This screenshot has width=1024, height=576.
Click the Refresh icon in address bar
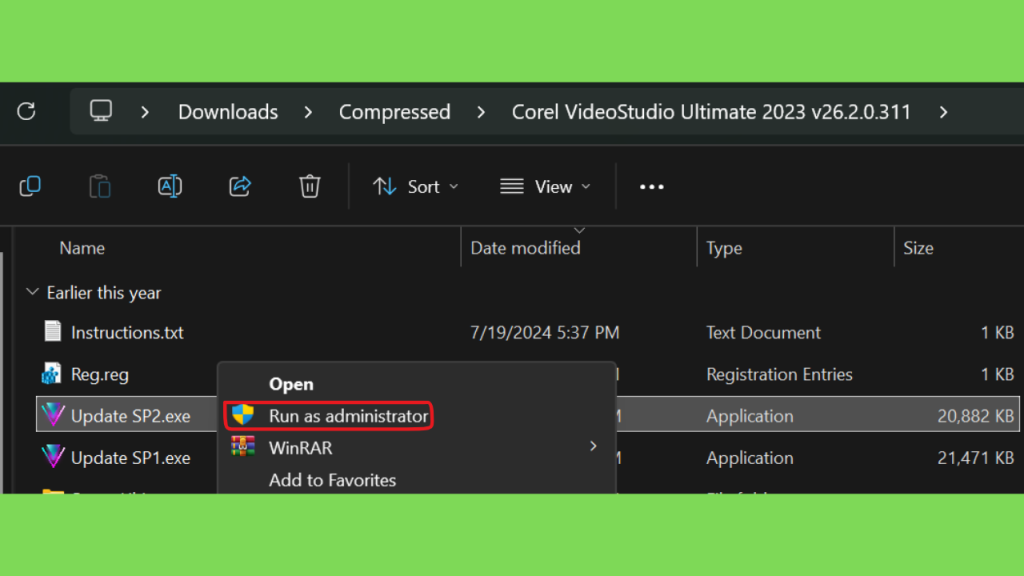[x=26, y=111]
